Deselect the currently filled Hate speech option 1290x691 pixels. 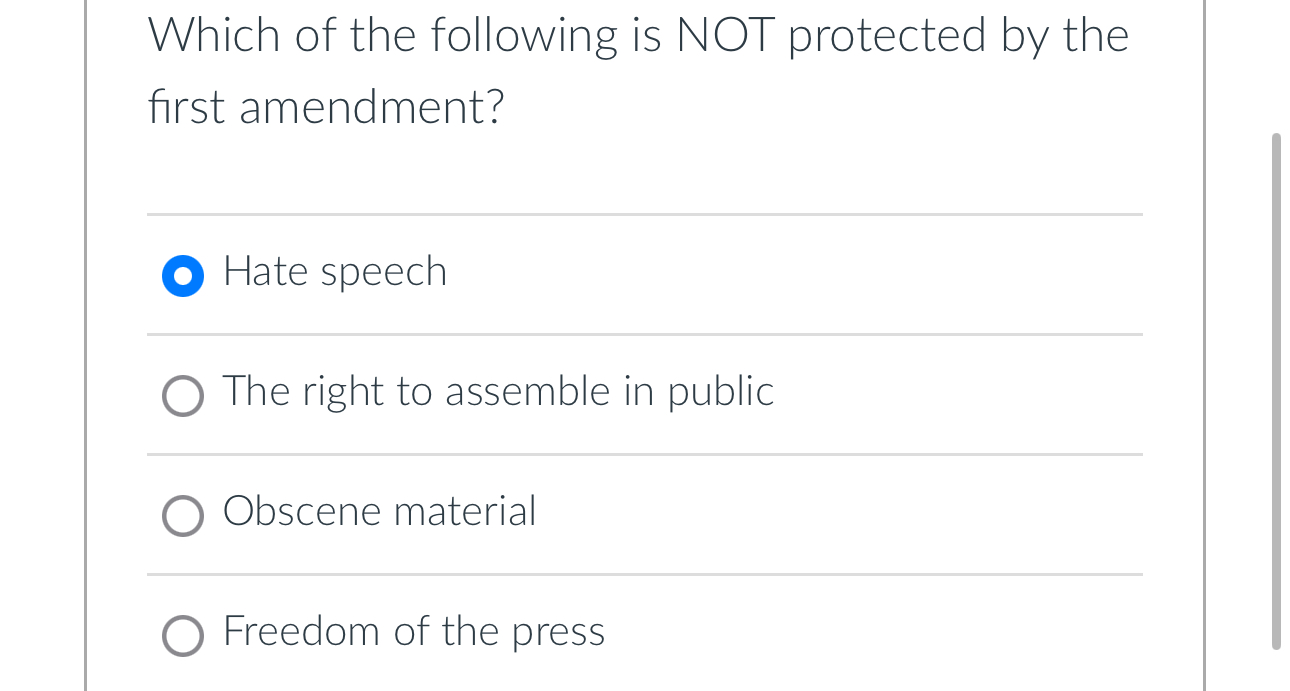pos(182,275)
